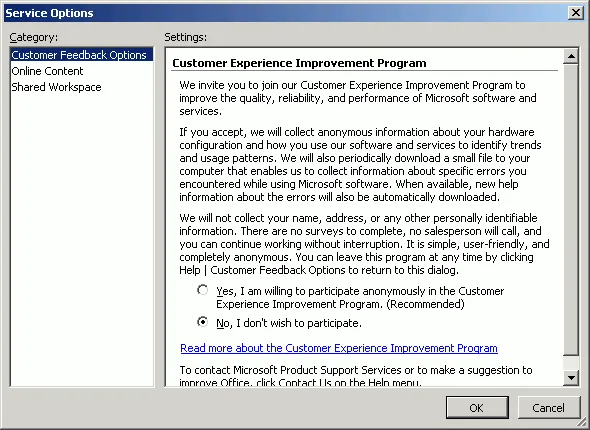This screenshot has width=590, height=430.
Task: Dismiss the dialog with Cancel button
Action: [549, 408]
